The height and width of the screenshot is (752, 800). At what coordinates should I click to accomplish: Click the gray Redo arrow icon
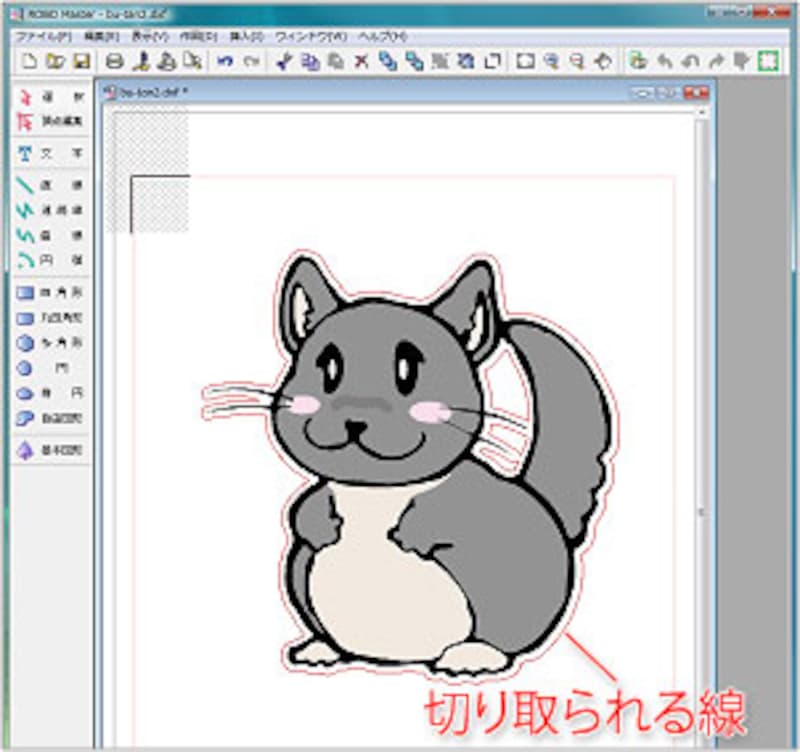point(251,61)
